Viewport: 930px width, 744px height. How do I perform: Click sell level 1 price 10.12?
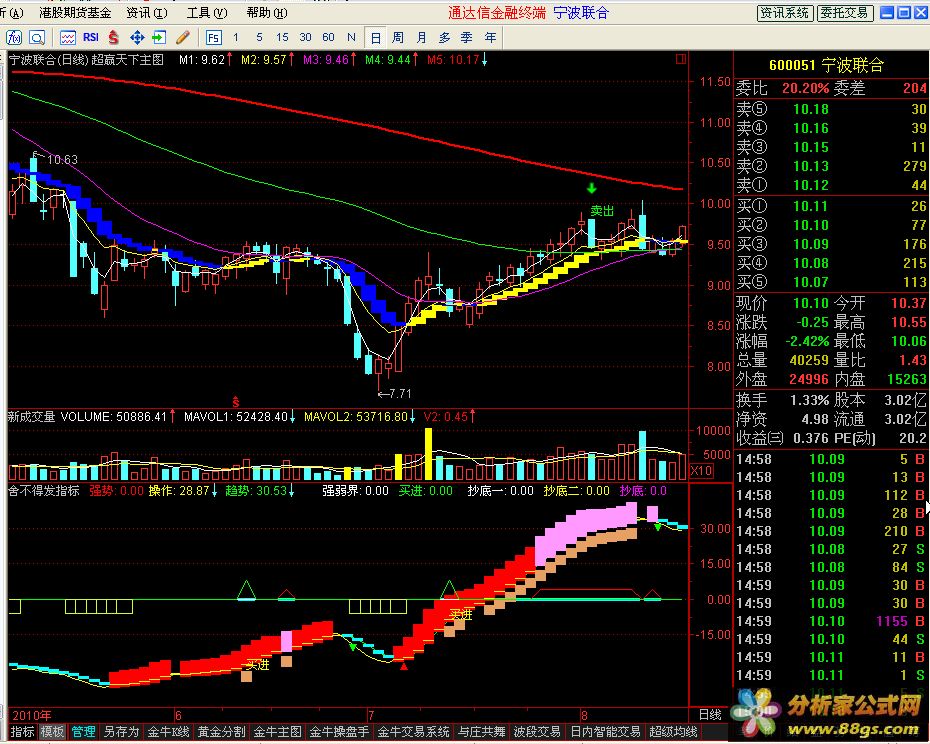pyautogui.click(x=811, y=185)
